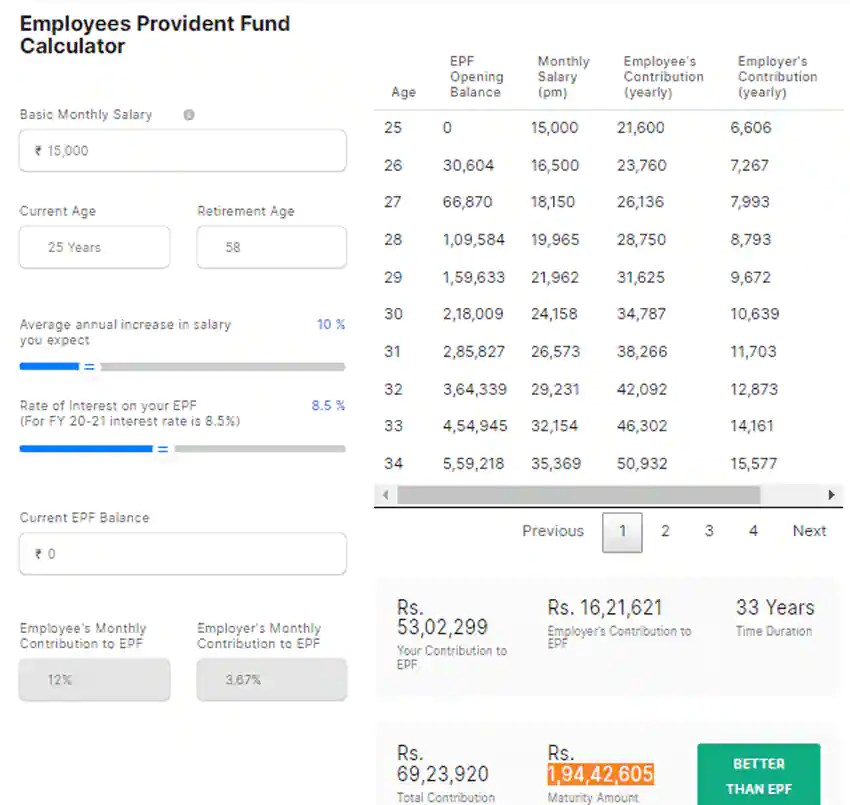Click the Next pagination link
This screenshot has height=805, width=850.
tap(808, 531)
